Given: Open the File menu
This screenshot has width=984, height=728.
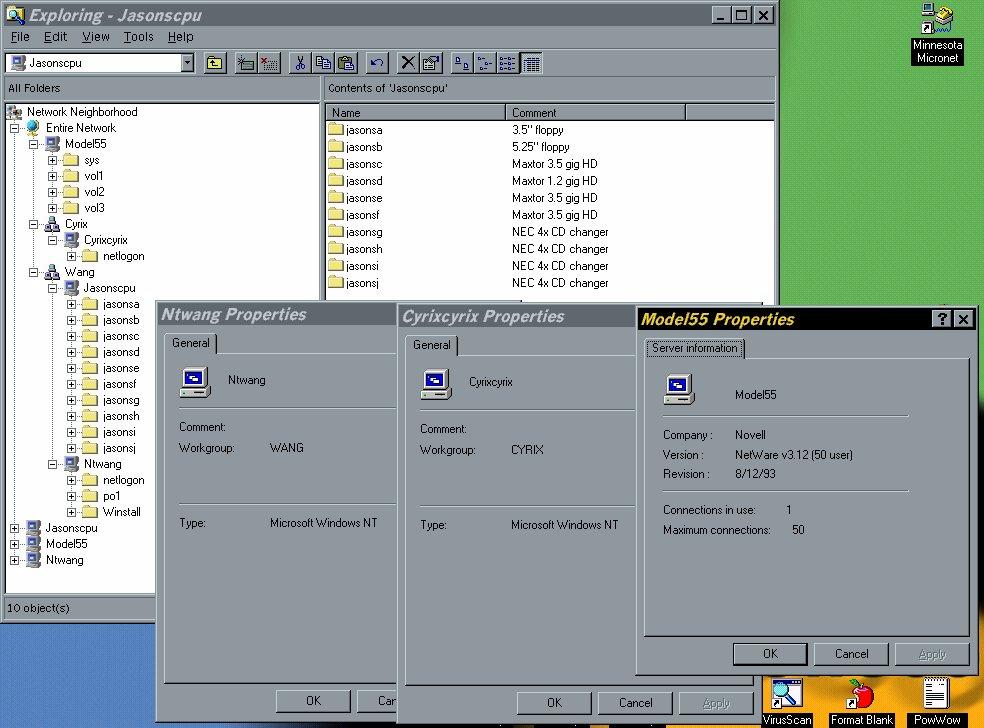Looking at the screenshot, I should point(20,37).
